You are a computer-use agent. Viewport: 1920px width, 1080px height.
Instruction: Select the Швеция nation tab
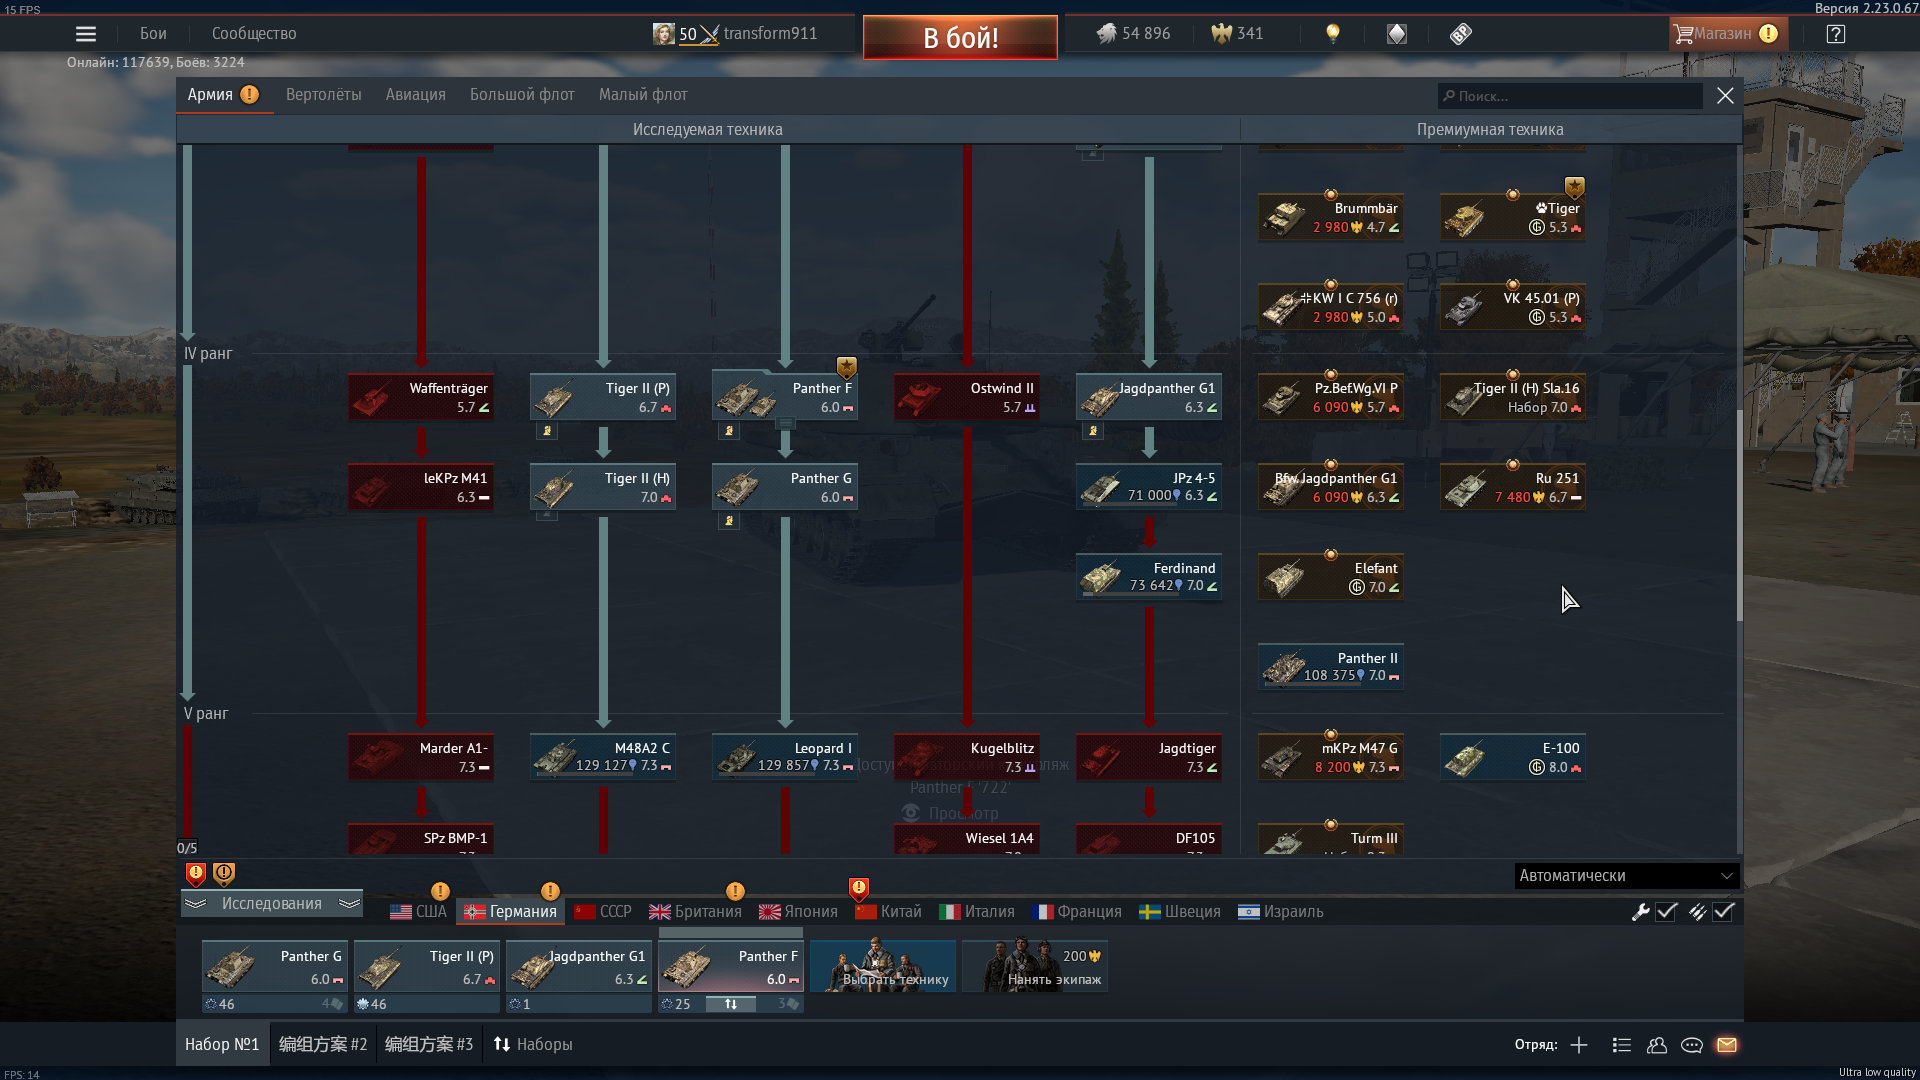[1179, 912]
